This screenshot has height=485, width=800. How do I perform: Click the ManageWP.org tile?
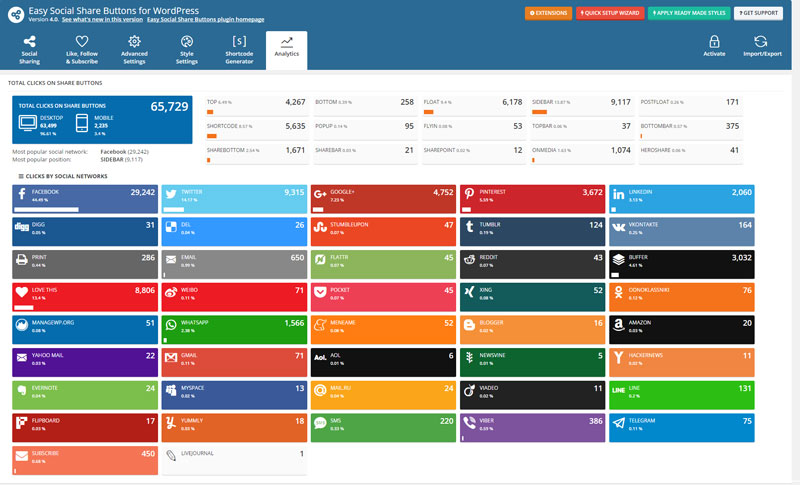(x=85, y=330)
